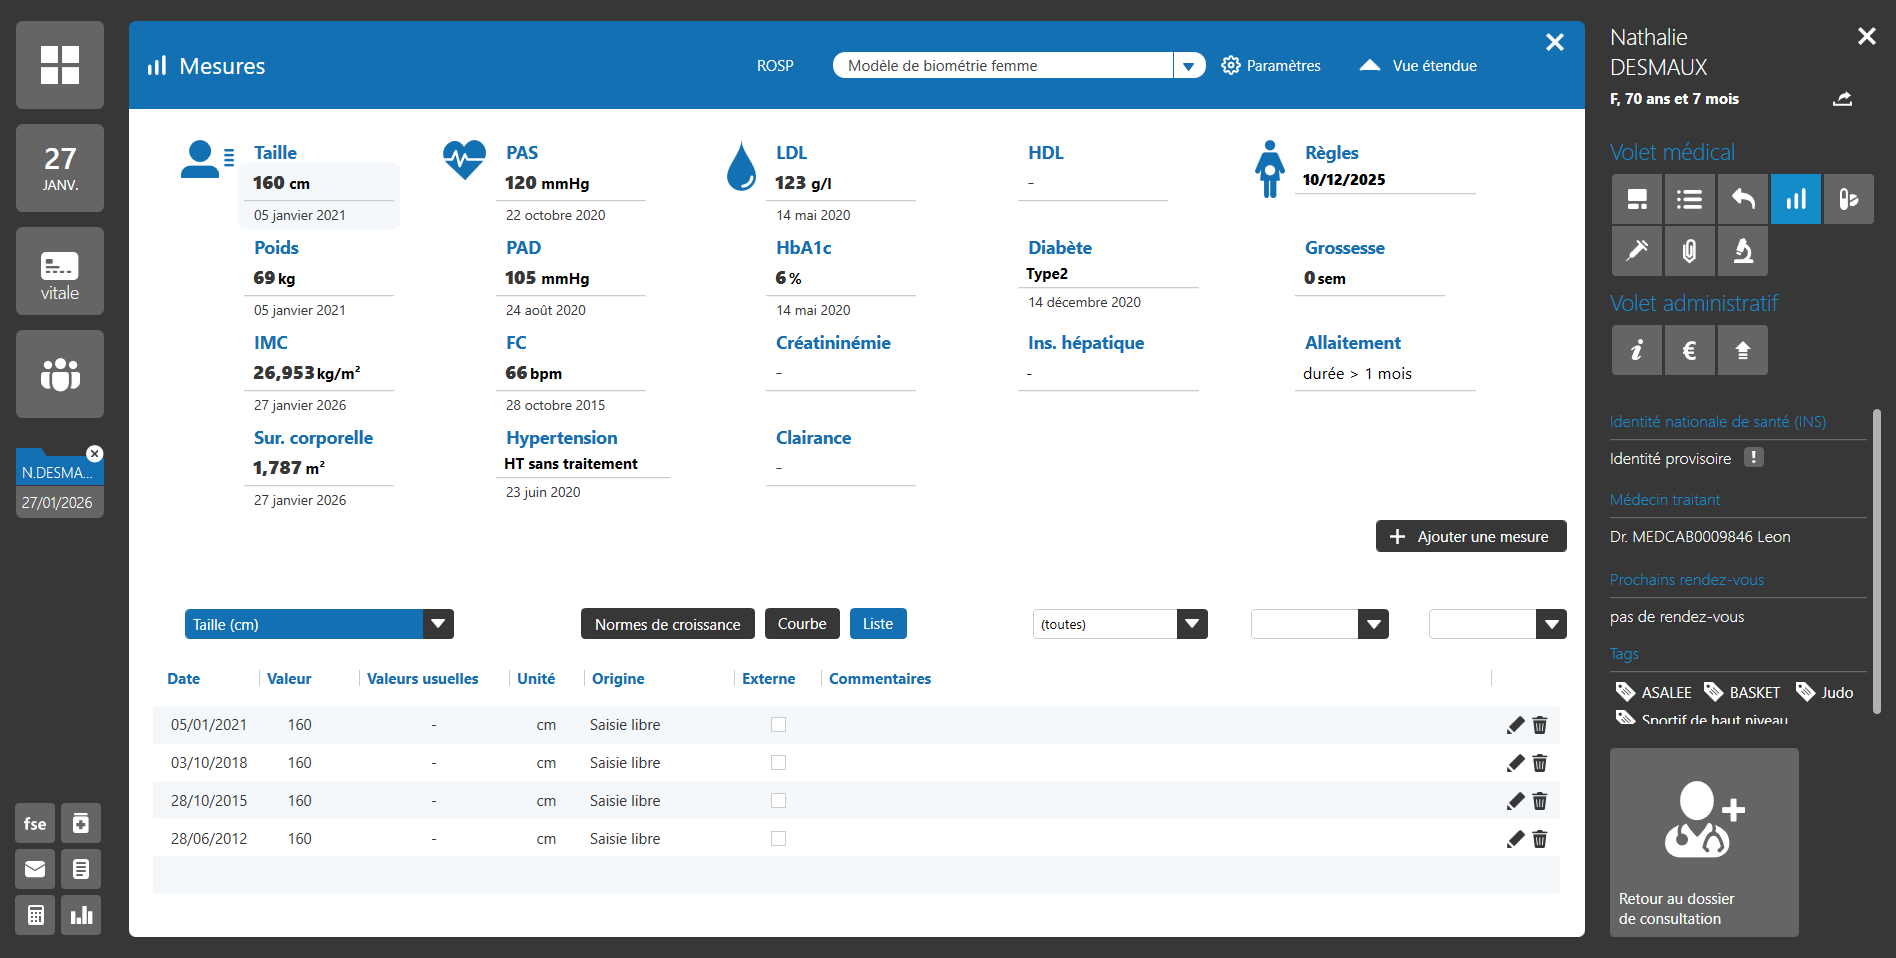Expand the (toutes) filter dropdown
Image resolution: width=1896 pixels, height=958 pixels.
point(1191,624)
